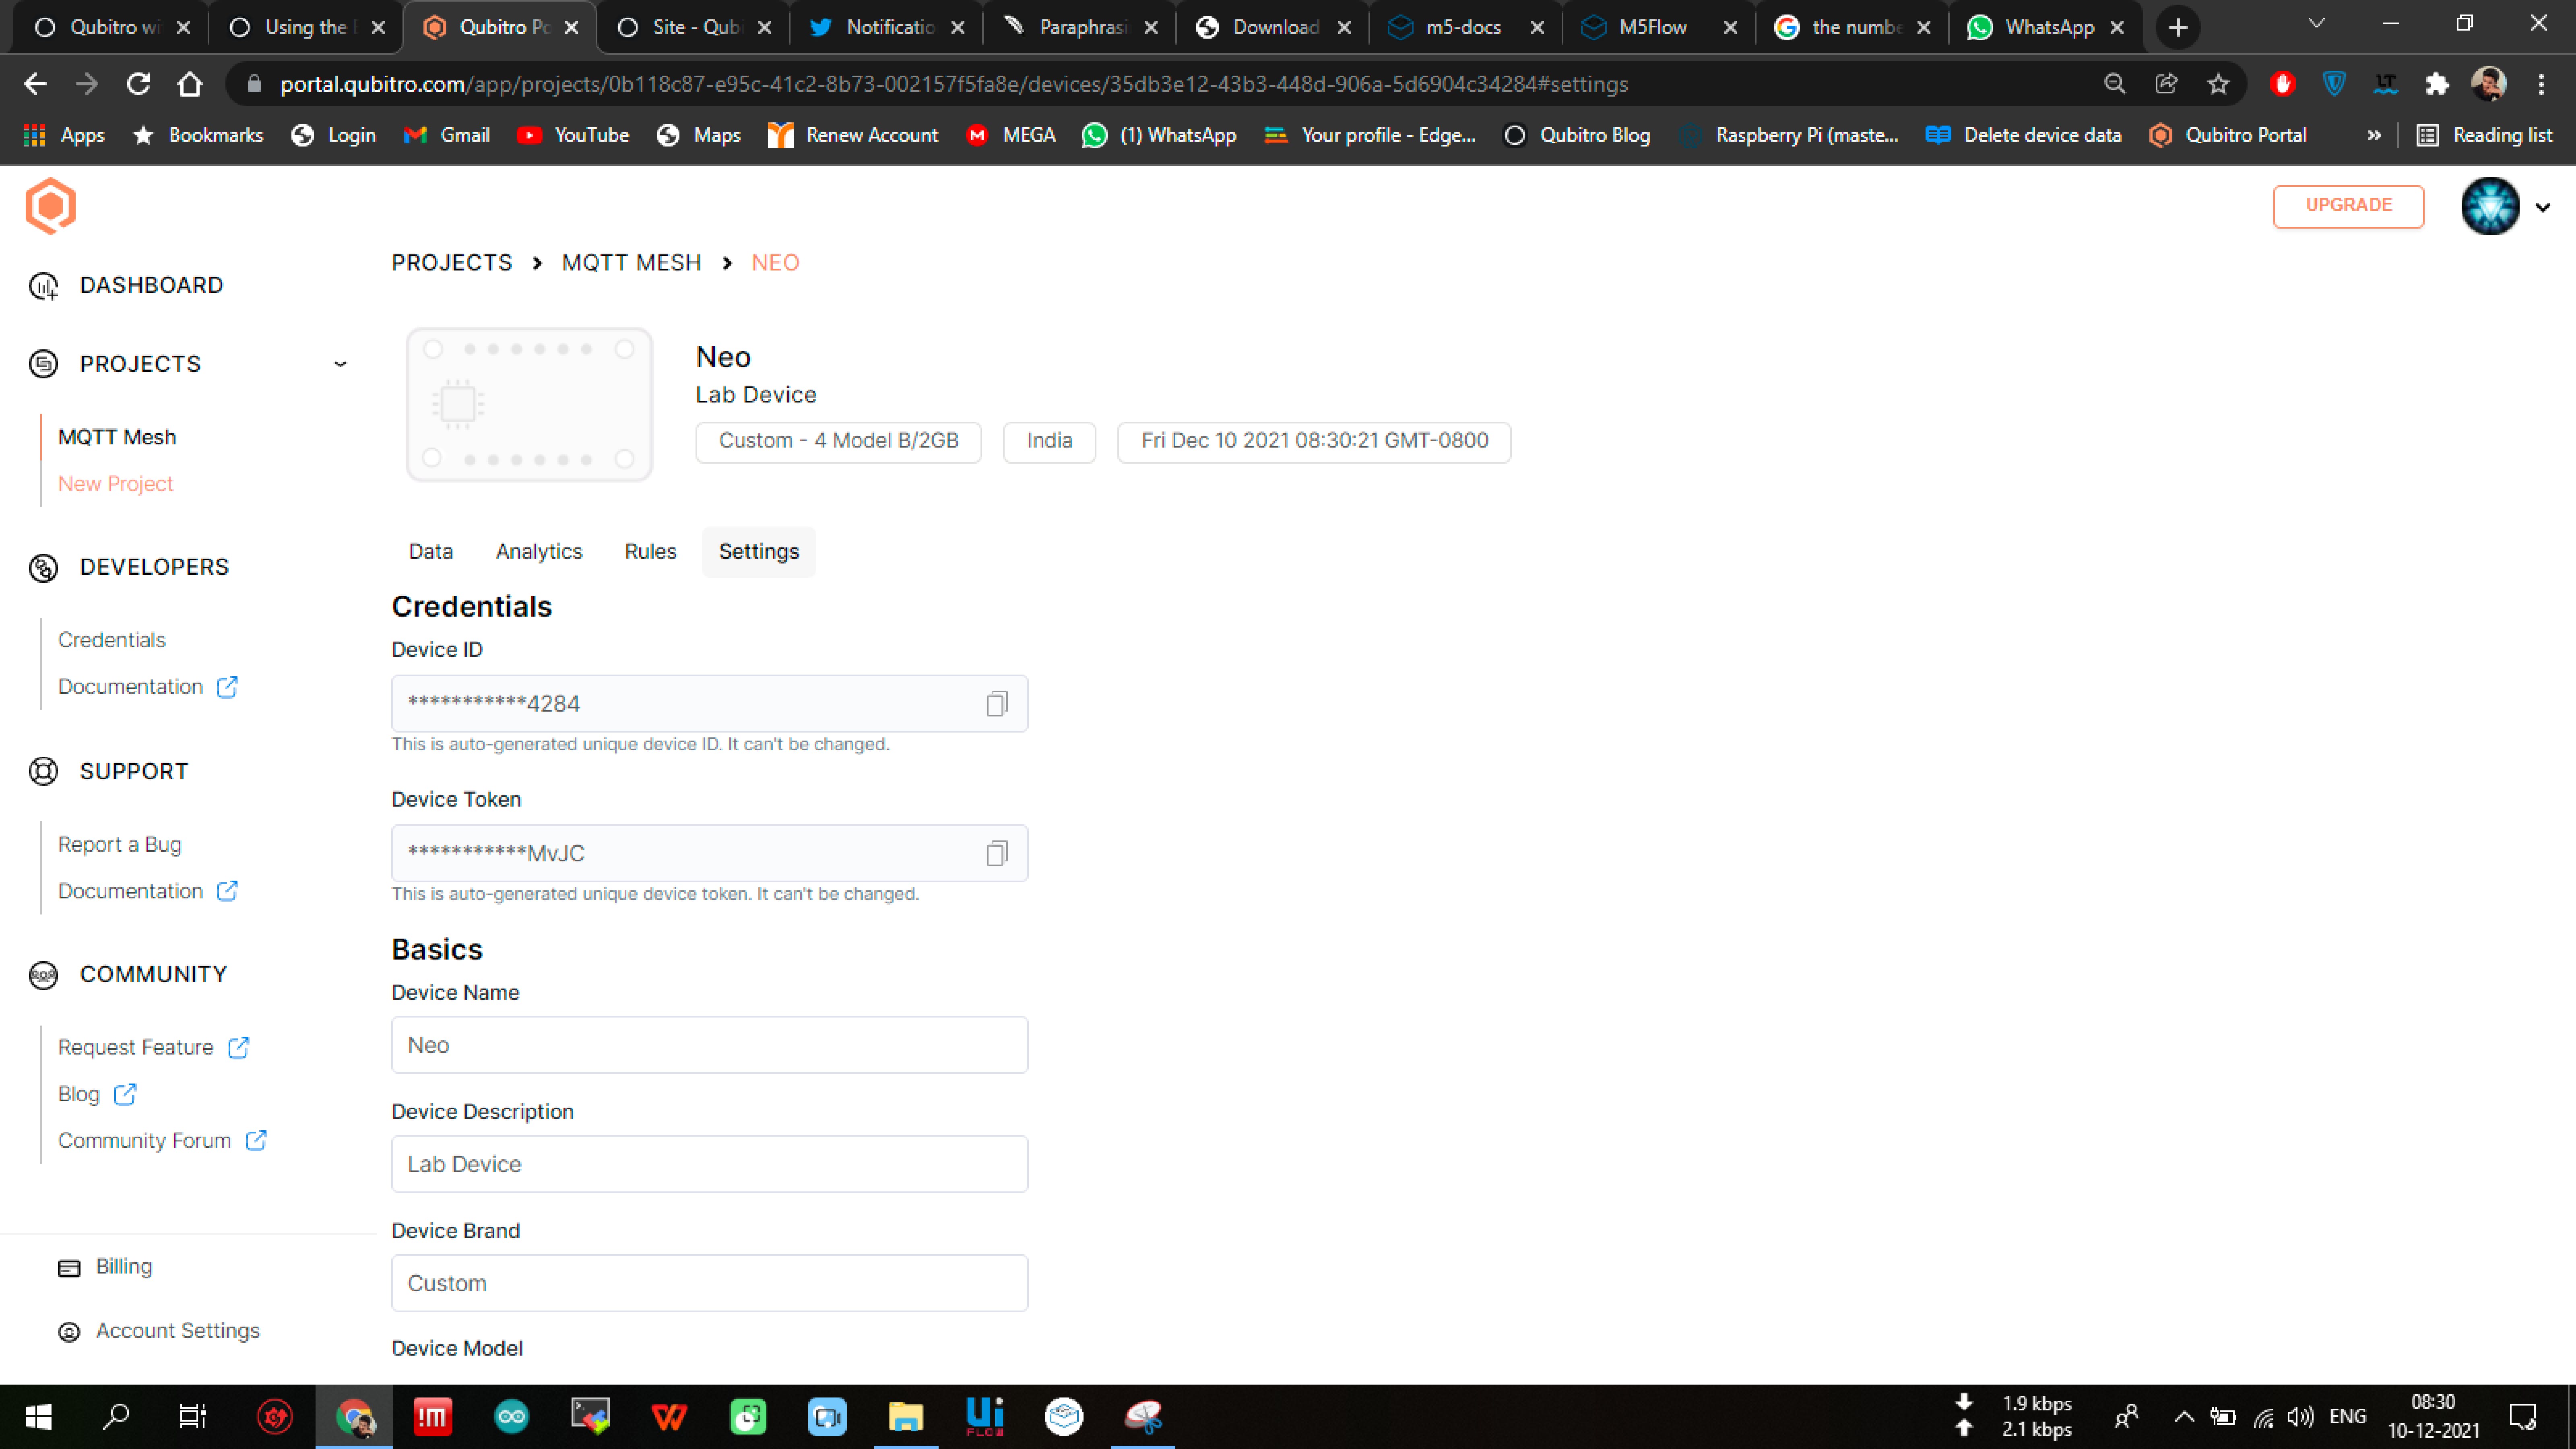Share this page icon in address bar
Viewport: 2576px width, 1449px height.
(x=2166, y=84)
